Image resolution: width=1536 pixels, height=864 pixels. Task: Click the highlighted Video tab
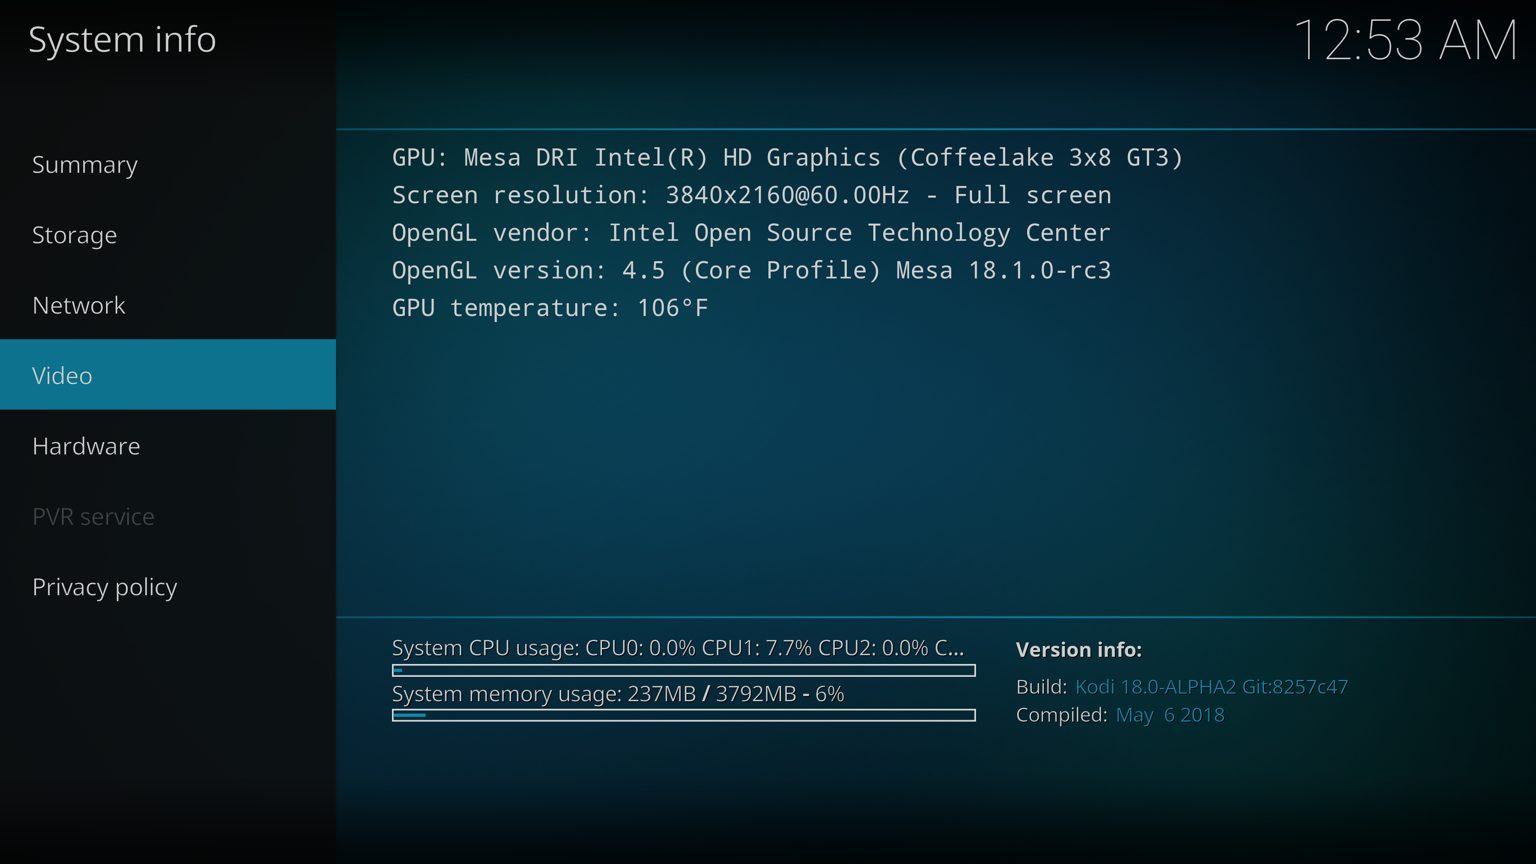[x=62, y=375]
